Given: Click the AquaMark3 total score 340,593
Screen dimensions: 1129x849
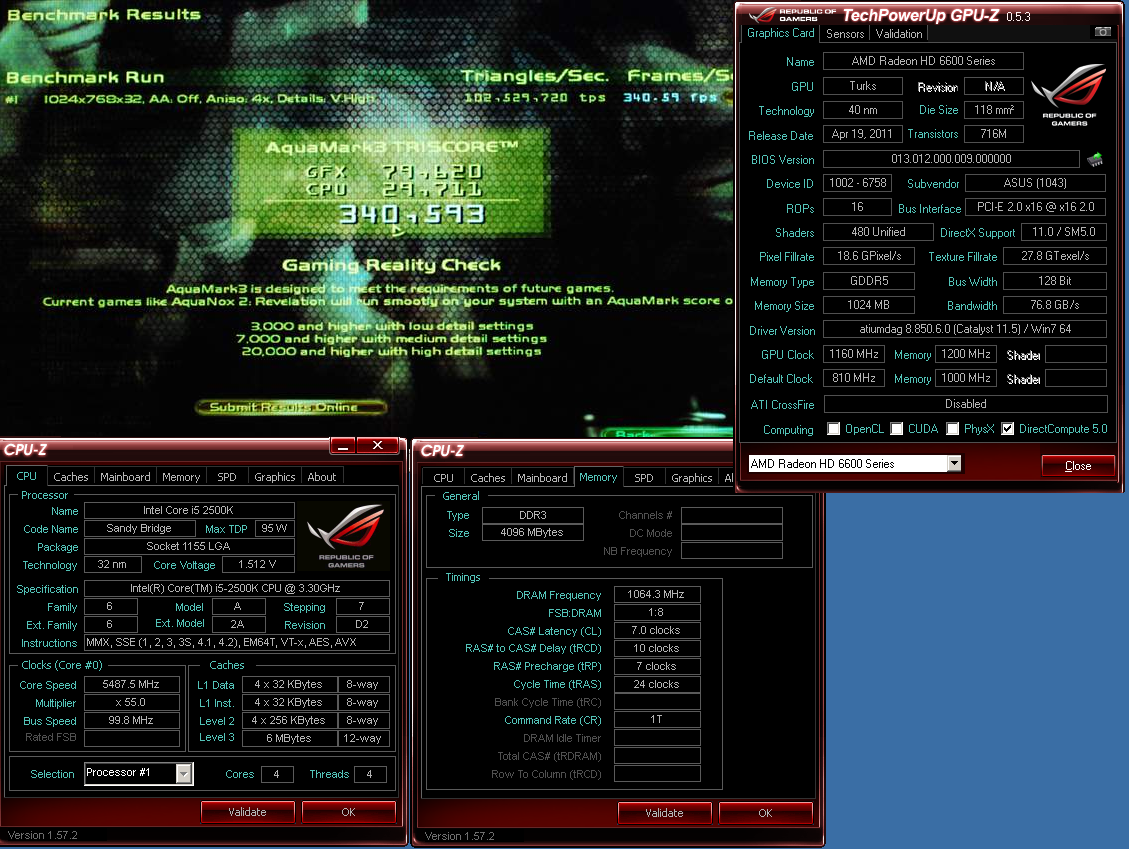Looking at the screenshot, I should tap(413, 215).
